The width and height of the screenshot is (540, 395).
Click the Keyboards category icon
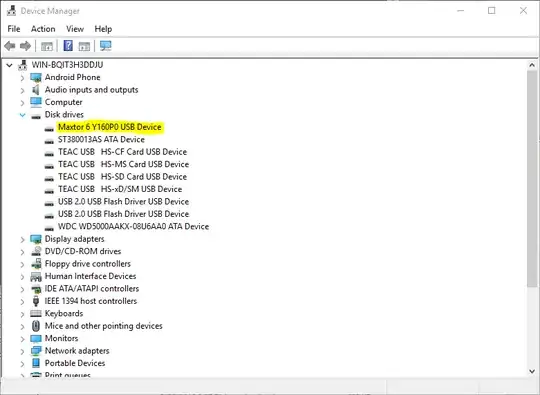coord(36,313)
